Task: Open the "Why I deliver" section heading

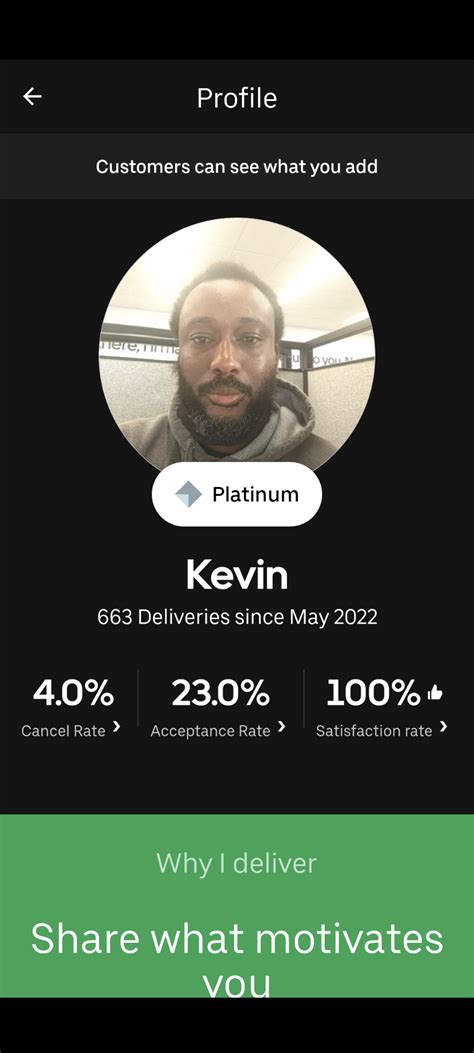Action: pos(236,864)
